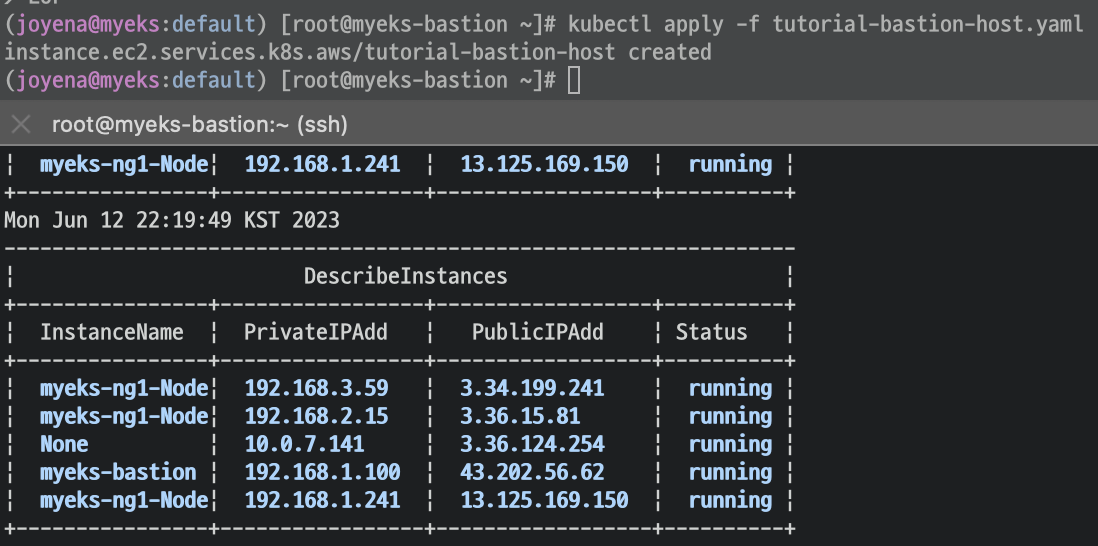Click the running status for 192.168.2.15
1098x546 pixels.
pos(730,416)
